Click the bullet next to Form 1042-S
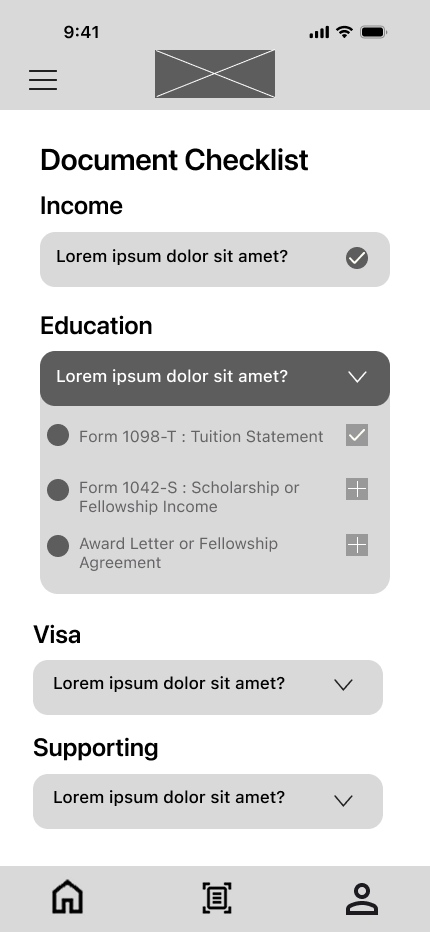Screen dimensions: 430x932 coord(58,490)
